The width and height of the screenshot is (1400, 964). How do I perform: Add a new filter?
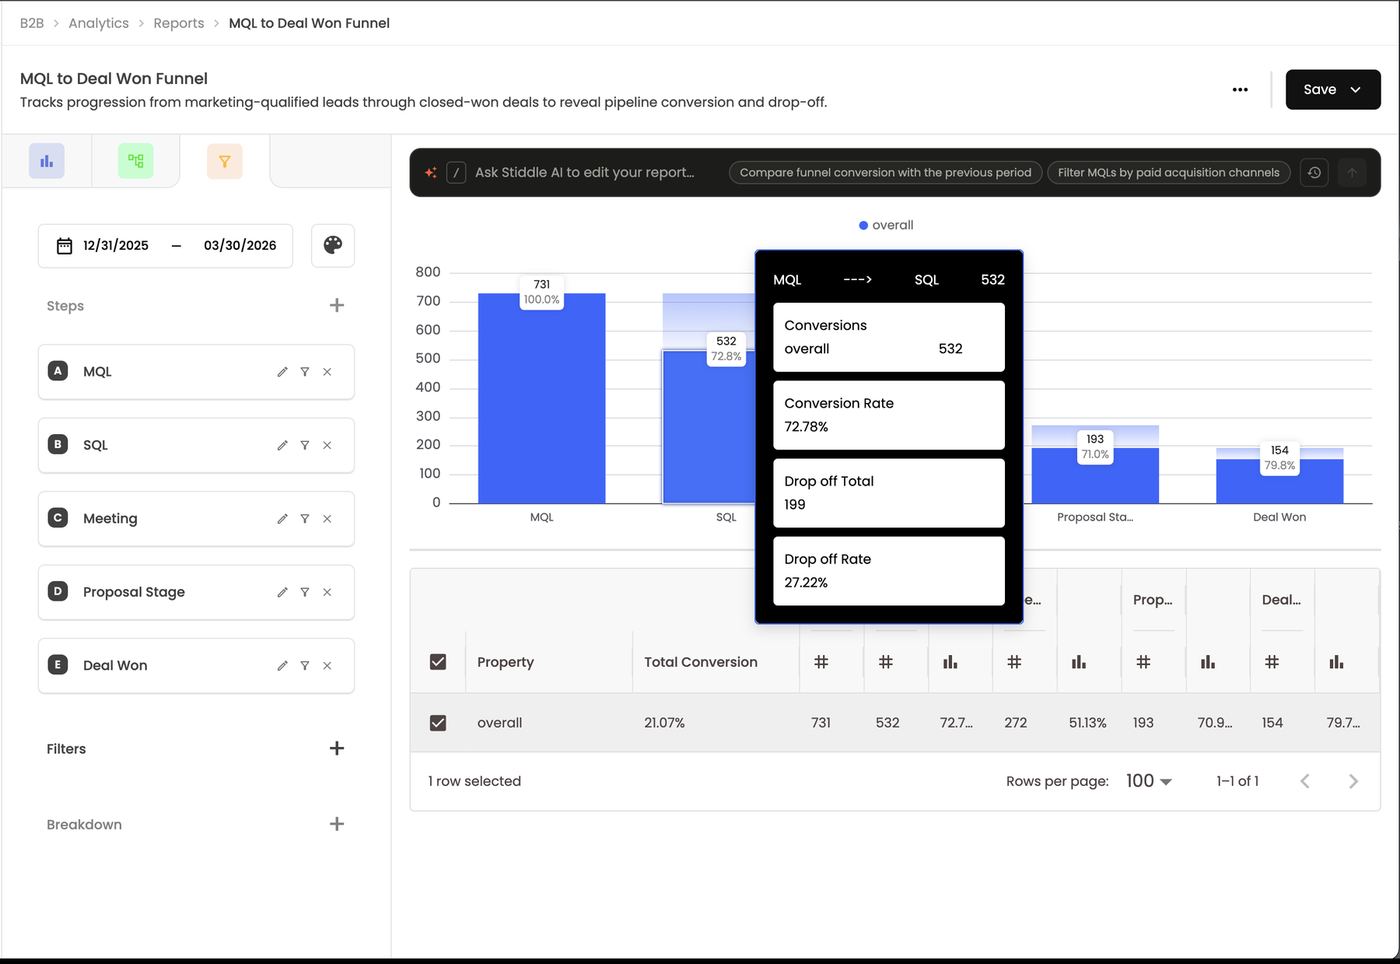(337, 748)
